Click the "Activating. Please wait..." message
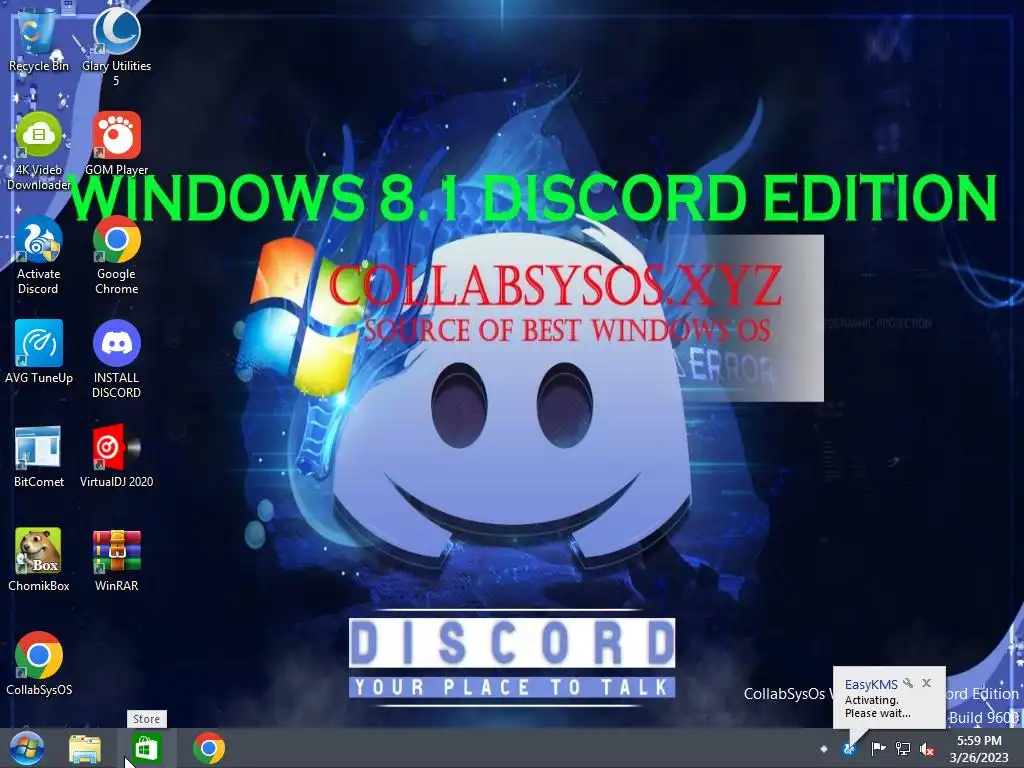This screenshot has height=768, width=1024. click(x=877, y=707)
